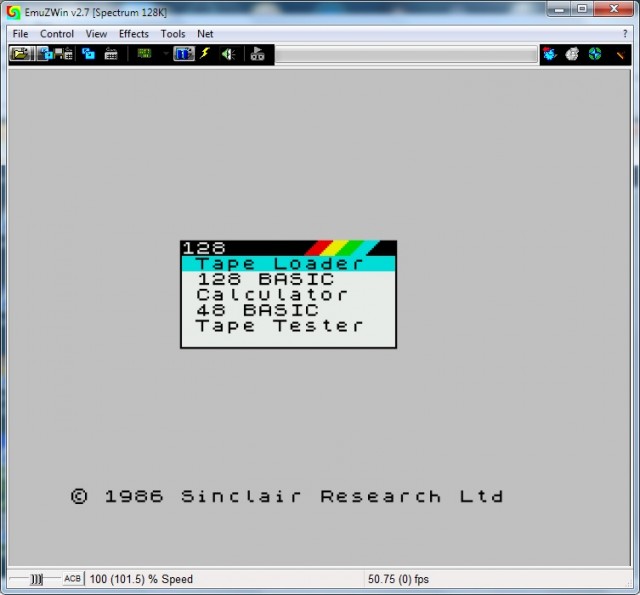
Task: Click the tape recorder player icon
Action: point(257,54)
